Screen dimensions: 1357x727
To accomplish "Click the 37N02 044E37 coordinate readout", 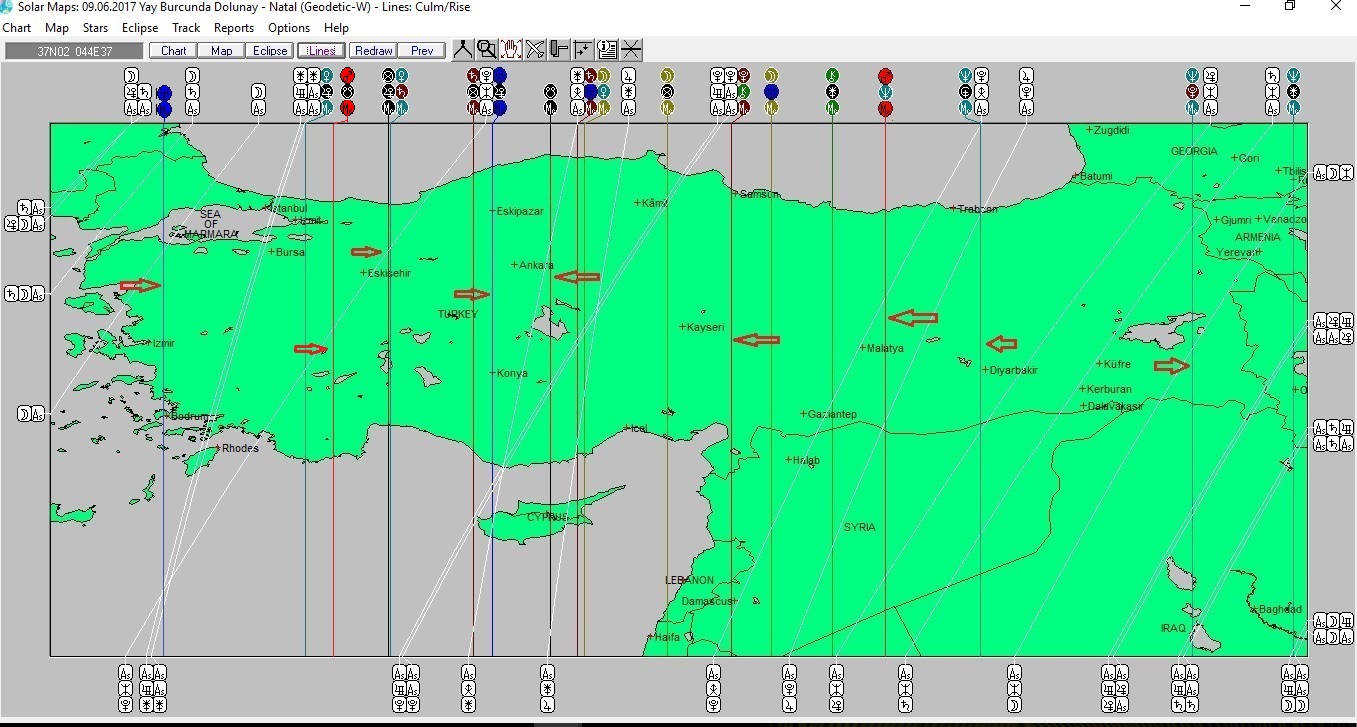I will [x=75, y=51].
